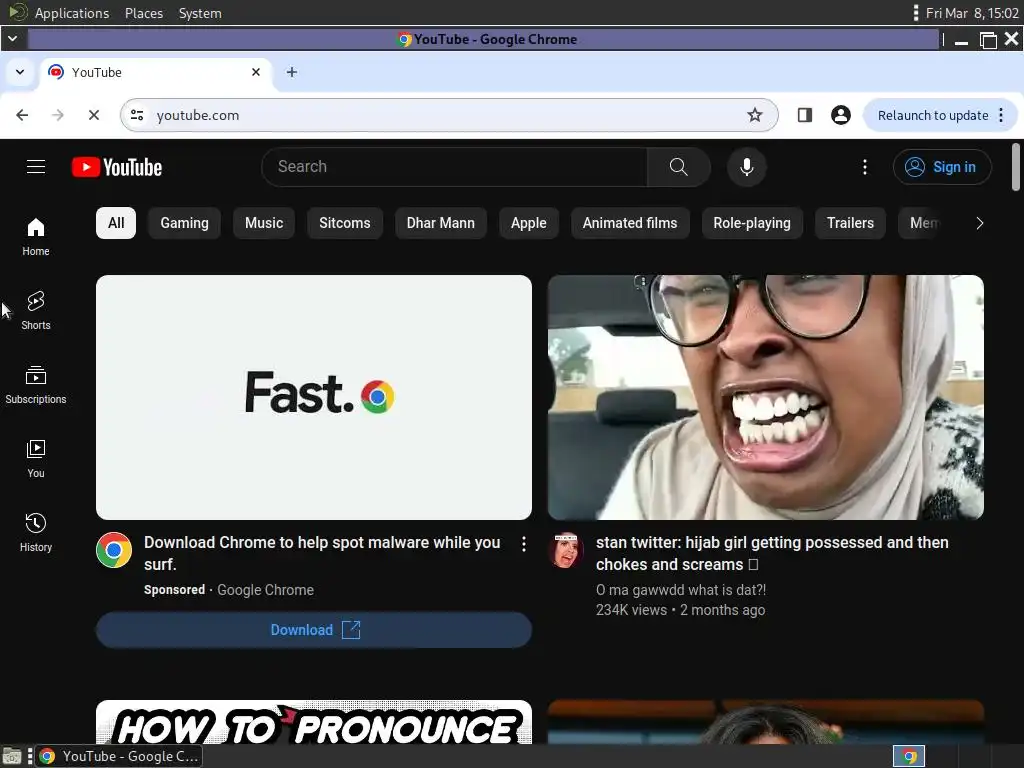Focus the YouTube search field

point(455,167)
